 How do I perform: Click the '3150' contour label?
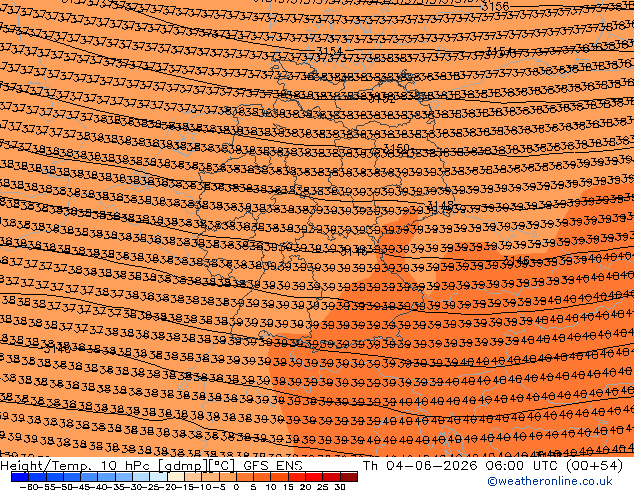click(396, 148)
